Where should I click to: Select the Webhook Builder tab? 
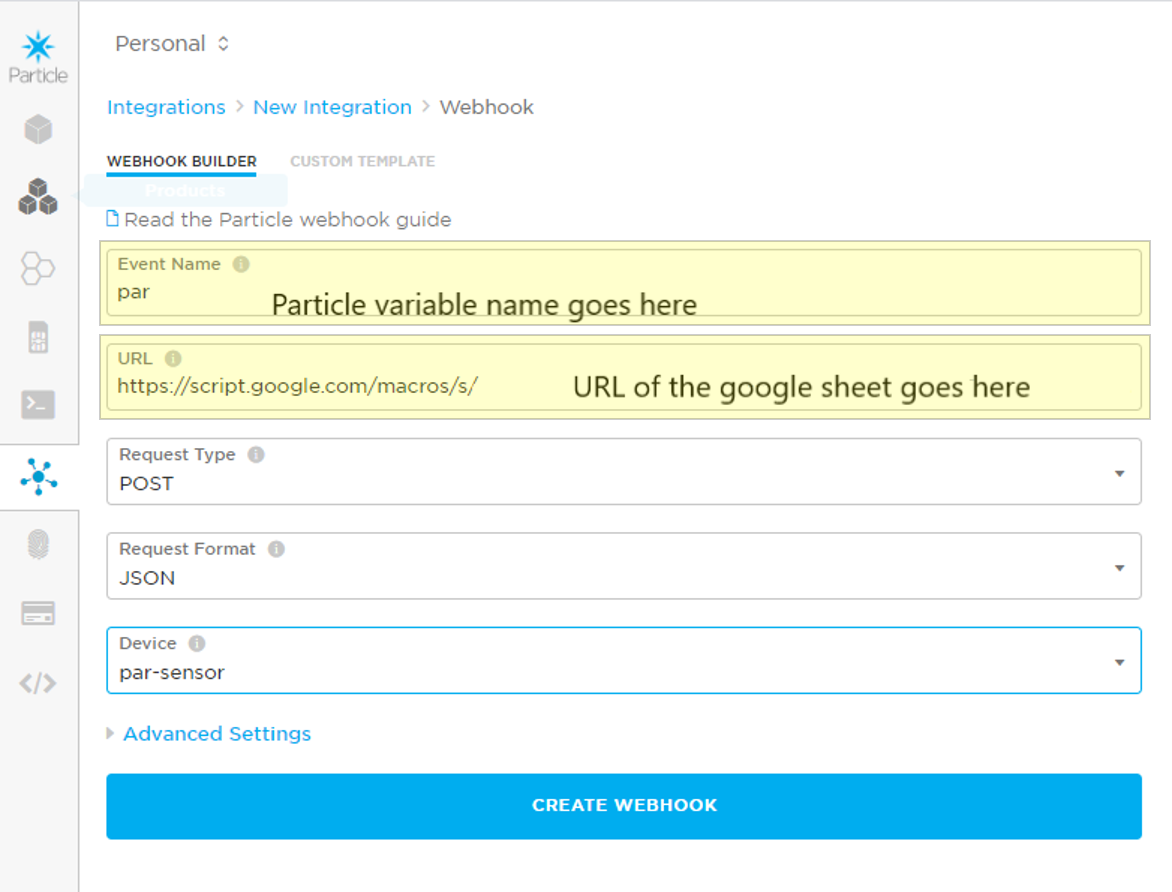point(181,161)
